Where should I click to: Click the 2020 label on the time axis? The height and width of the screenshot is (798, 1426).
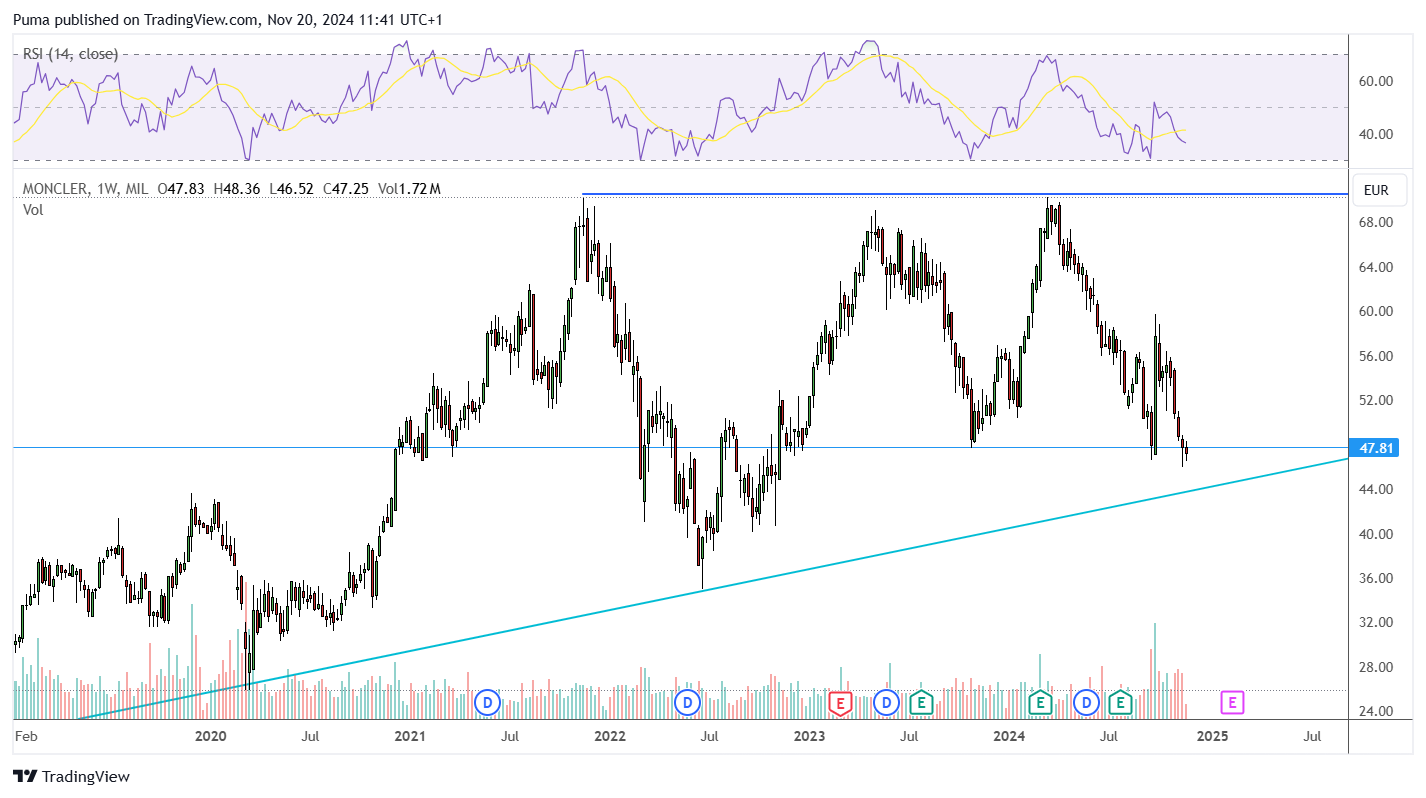210,737
